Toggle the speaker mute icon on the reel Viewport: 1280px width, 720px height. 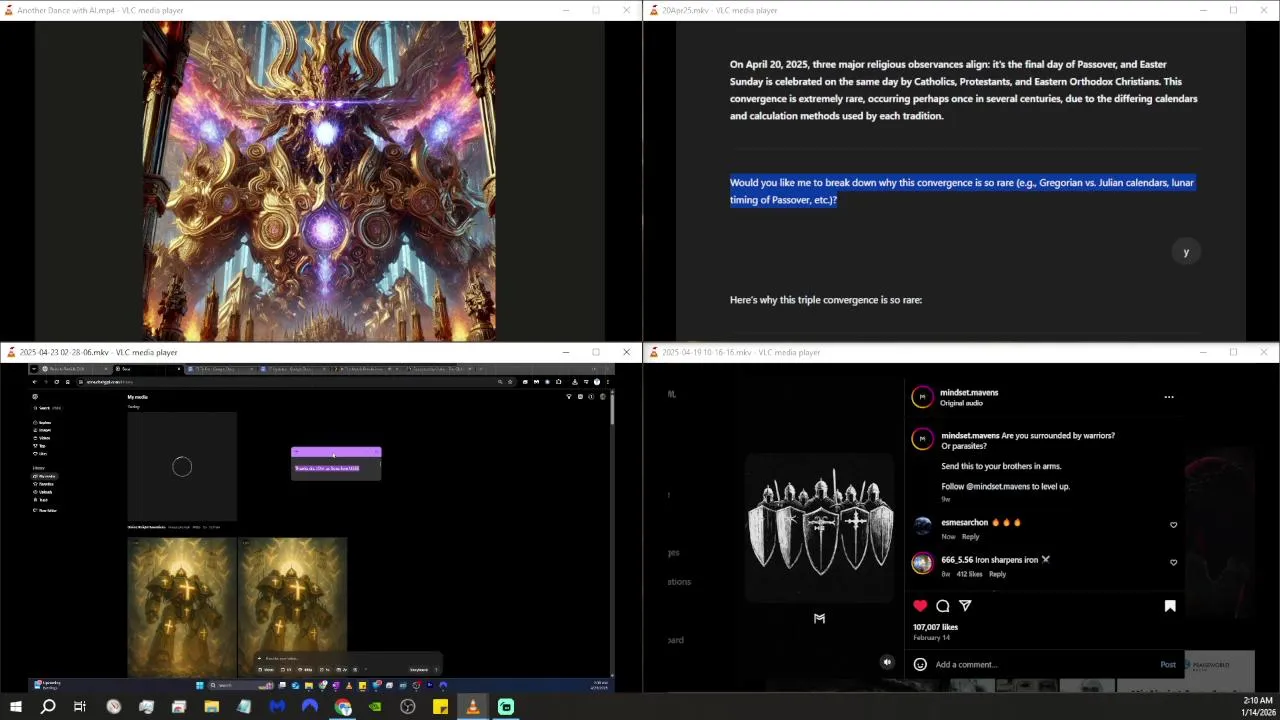(x=887, y=662)
